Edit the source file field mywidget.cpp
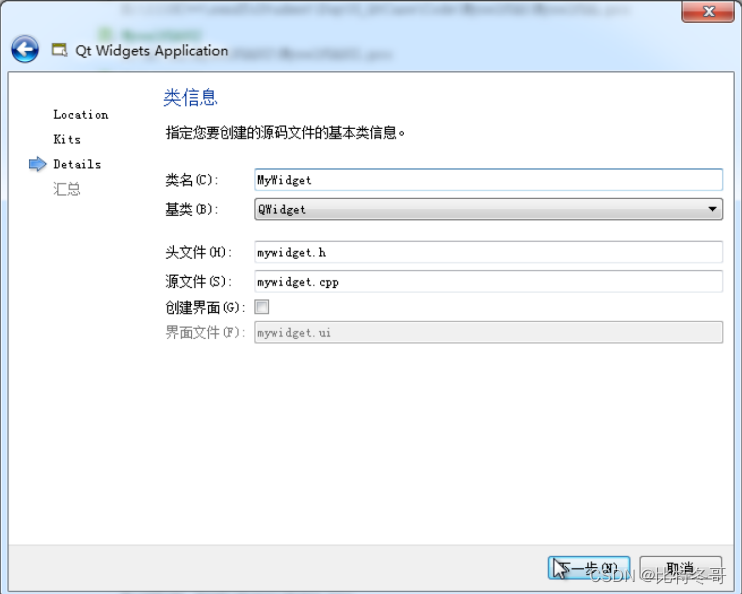Screen dimensions: 742x594 tap(488, 282)
